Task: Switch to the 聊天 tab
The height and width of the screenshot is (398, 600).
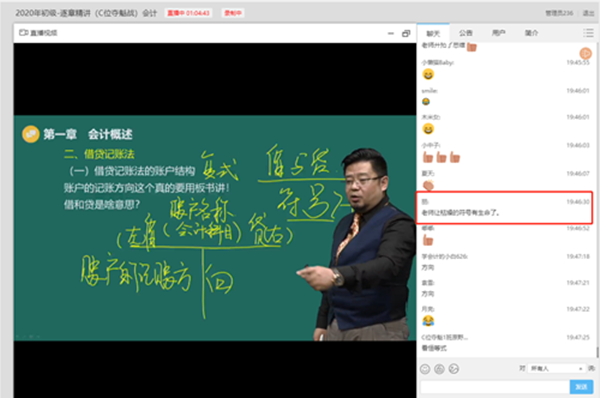Action: point(433,33)
